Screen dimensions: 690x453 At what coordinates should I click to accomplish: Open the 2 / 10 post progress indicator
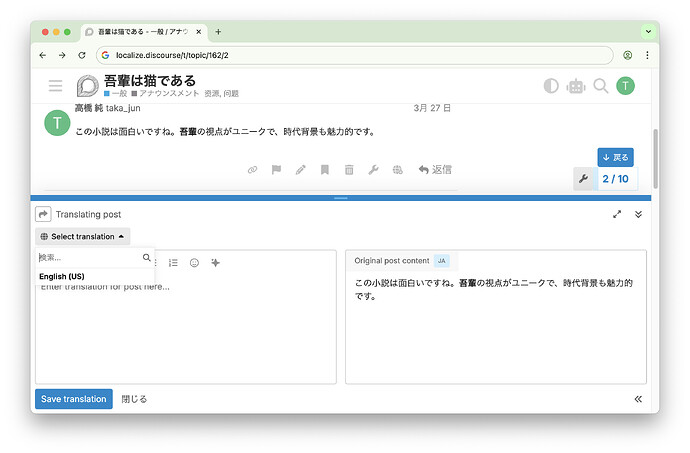click(616, 179)
